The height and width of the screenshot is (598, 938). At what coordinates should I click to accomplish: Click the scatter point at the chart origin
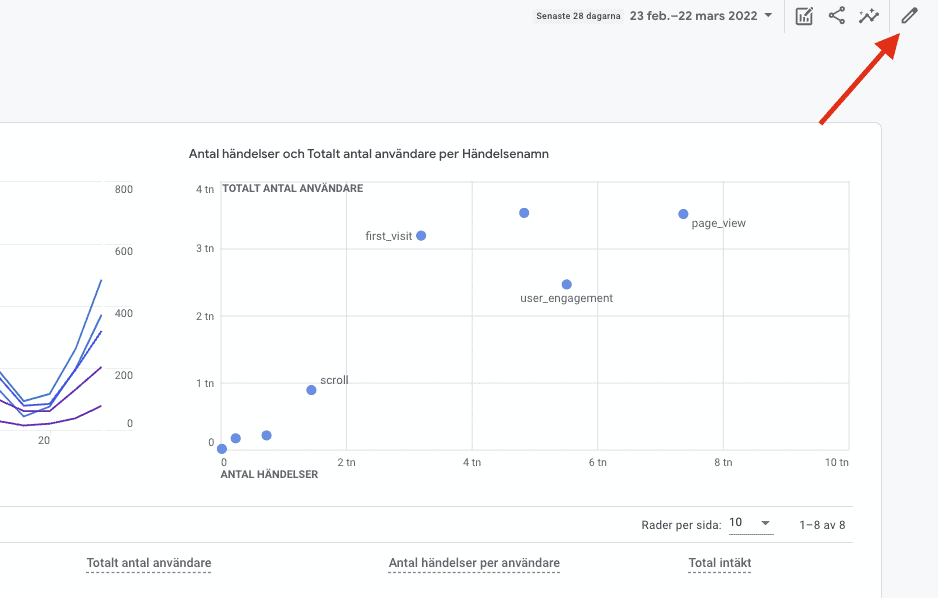tap(222, 449)
